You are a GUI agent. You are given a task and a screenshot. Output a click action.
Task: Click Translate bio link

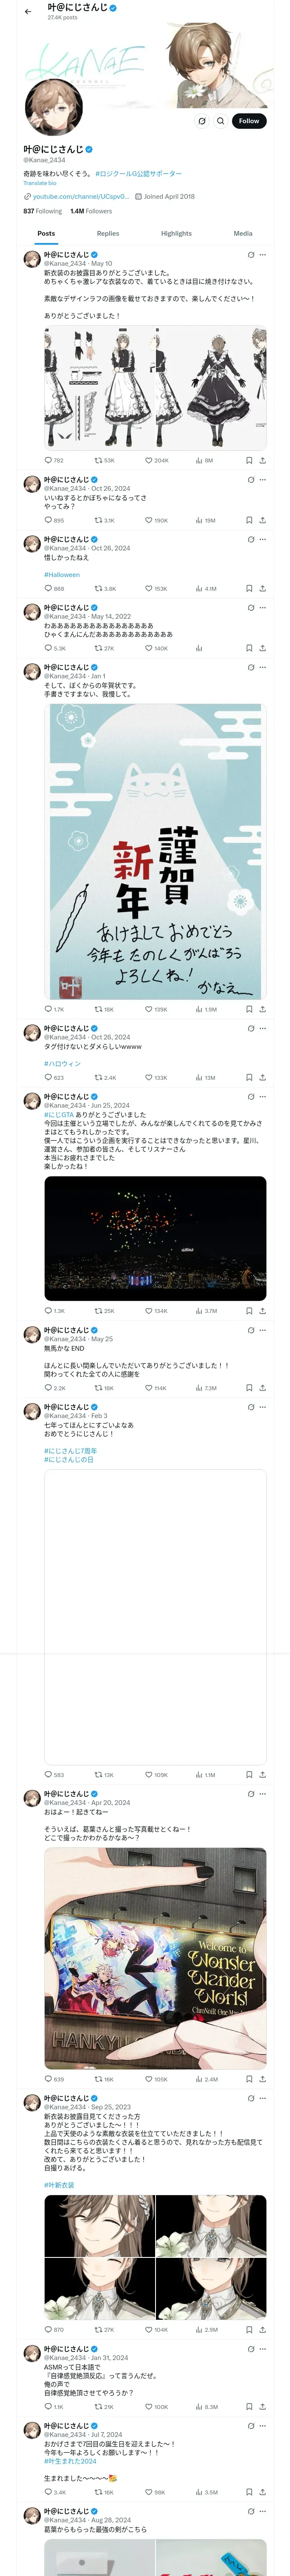click(x=40, y=183)
